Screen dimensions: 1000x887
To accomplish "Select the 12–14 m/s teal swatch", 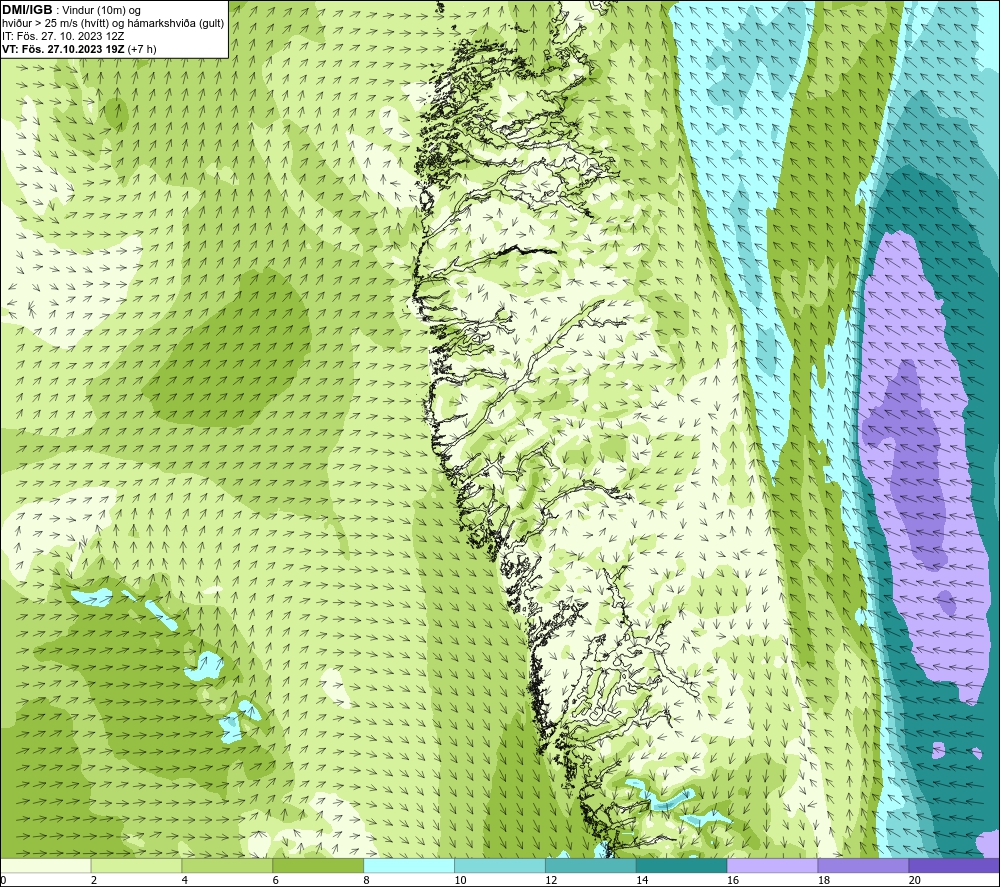I will coord(591,865).
